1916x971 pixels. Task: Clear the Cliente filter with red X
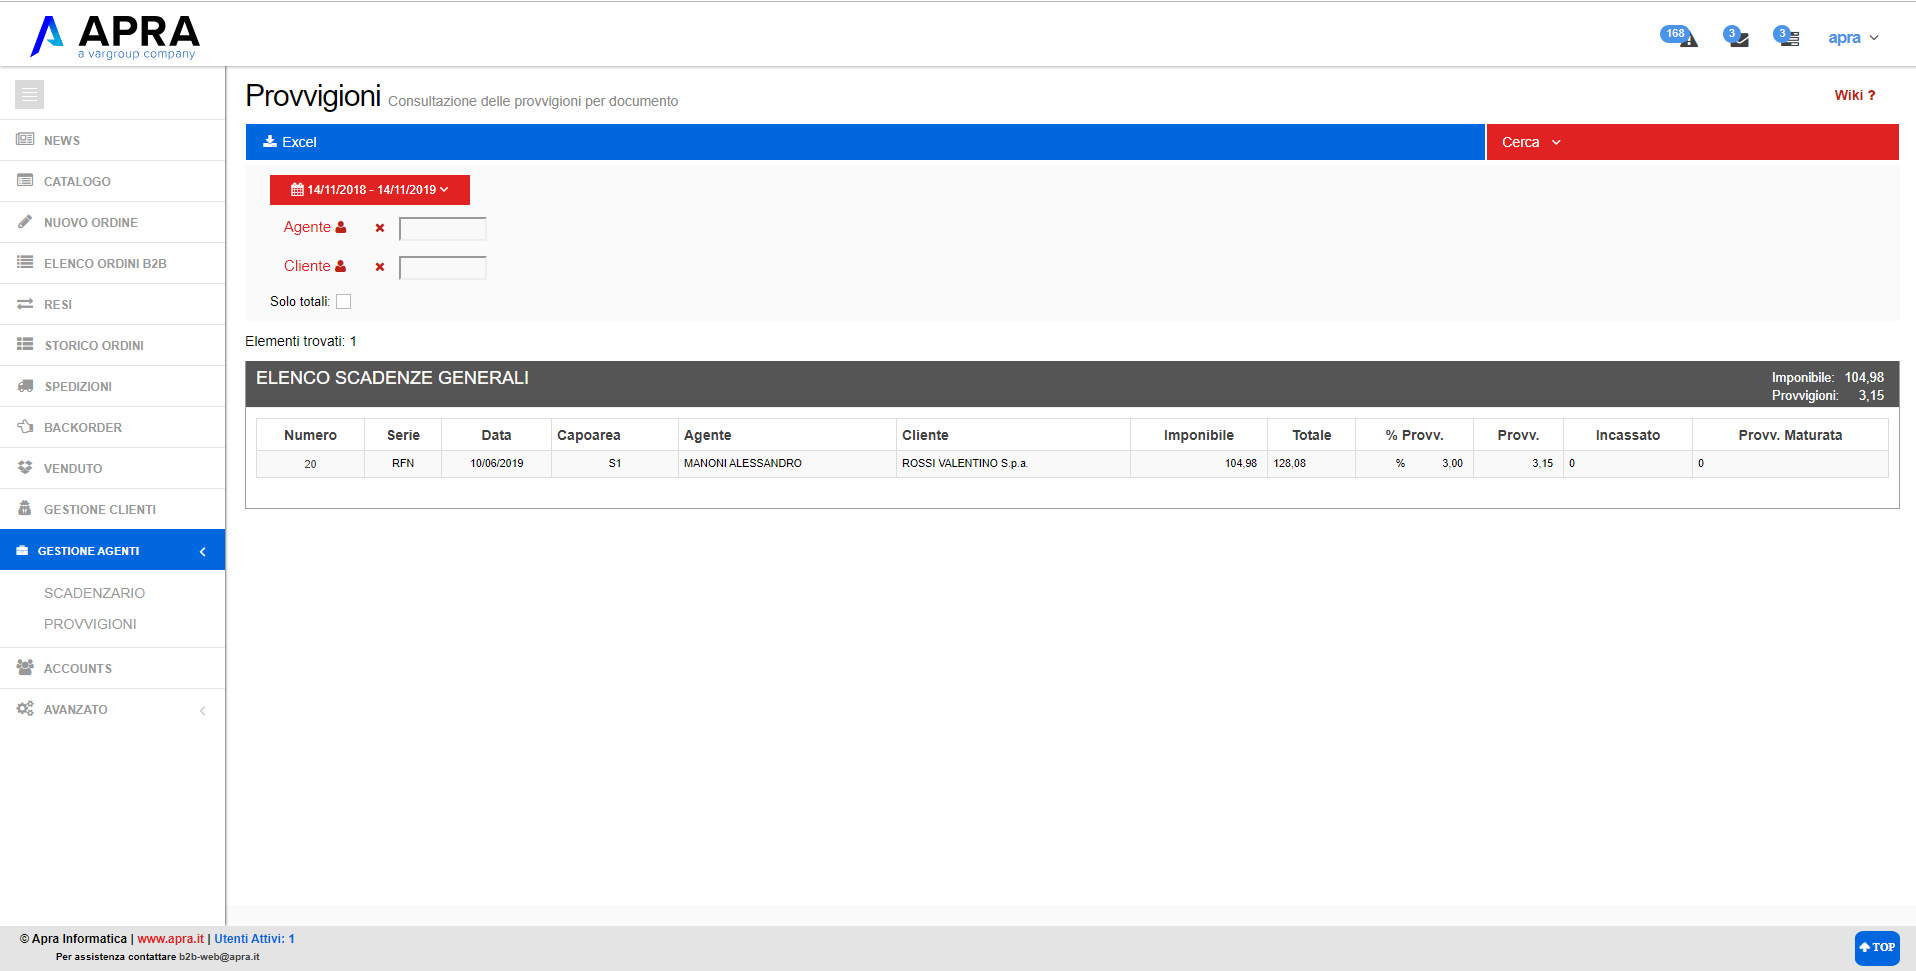[380, 267]
